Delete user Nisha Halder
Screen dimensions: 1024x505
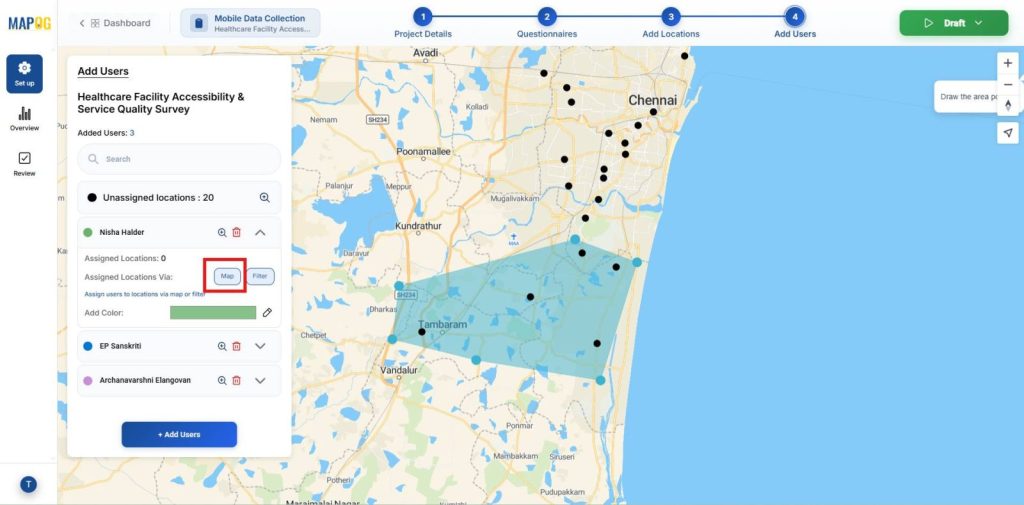click(236, 233)
